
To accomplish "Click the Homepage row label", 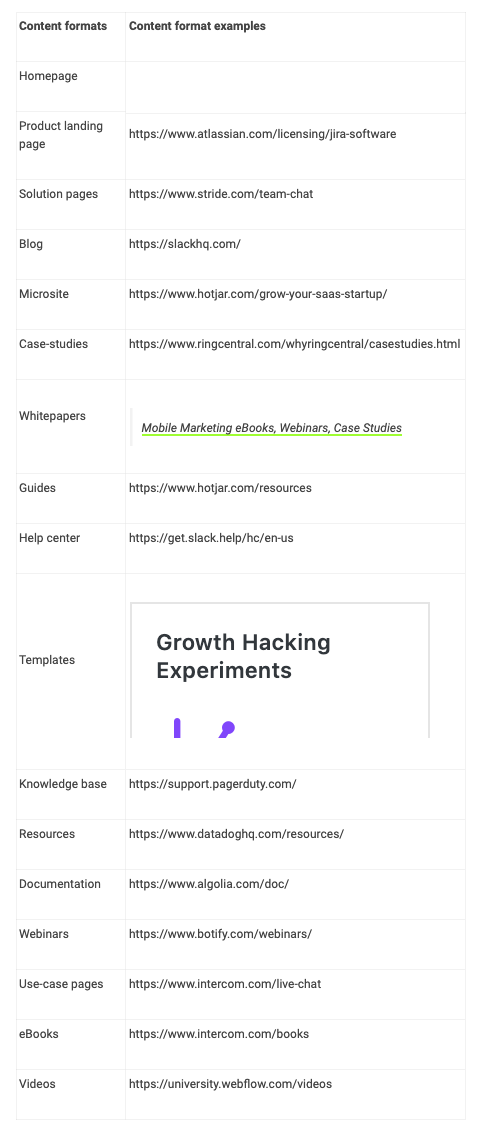I will [x=48, y=76].
